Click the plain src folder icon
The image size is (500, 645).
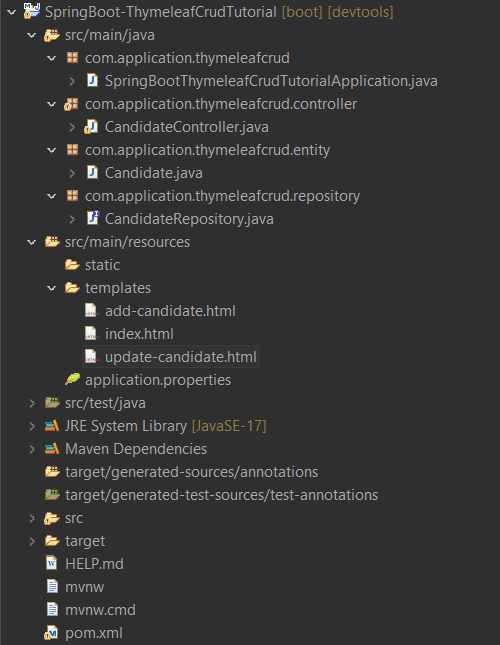pos(52,518)
